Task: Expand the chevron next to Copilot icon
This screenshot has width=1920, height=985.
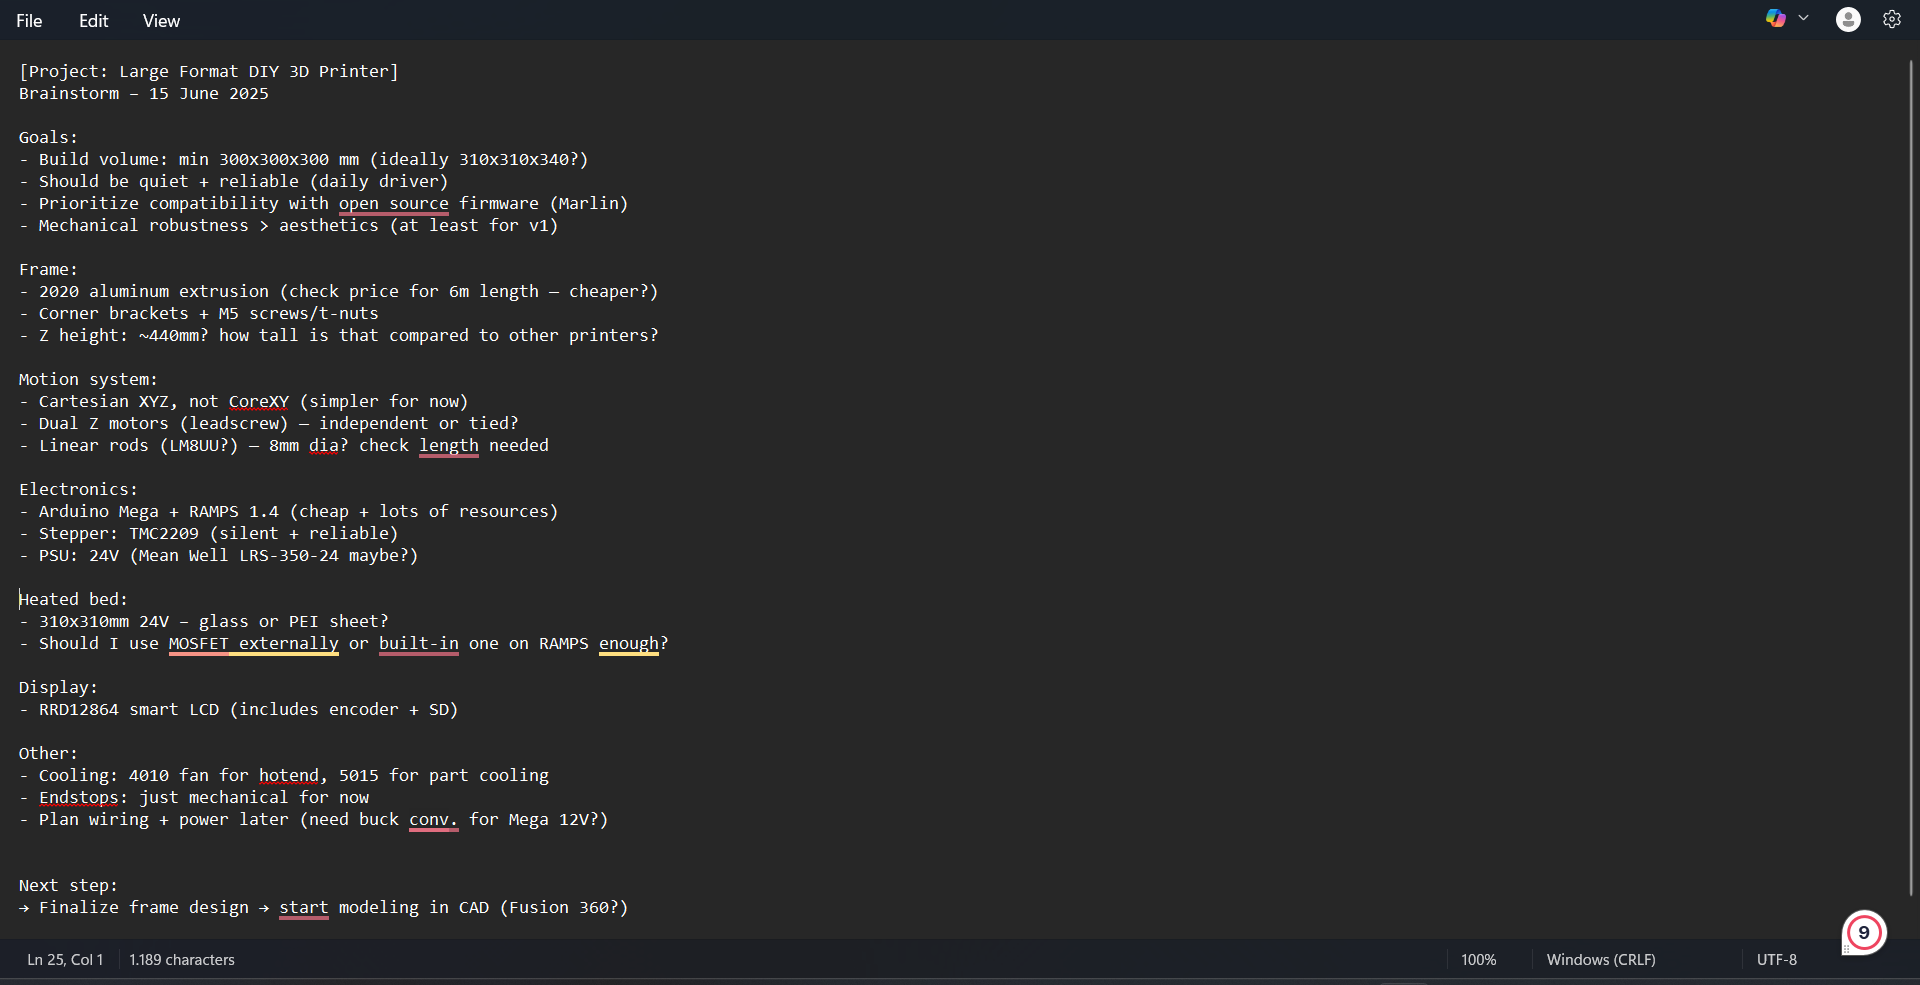Action: (1804, 19)
